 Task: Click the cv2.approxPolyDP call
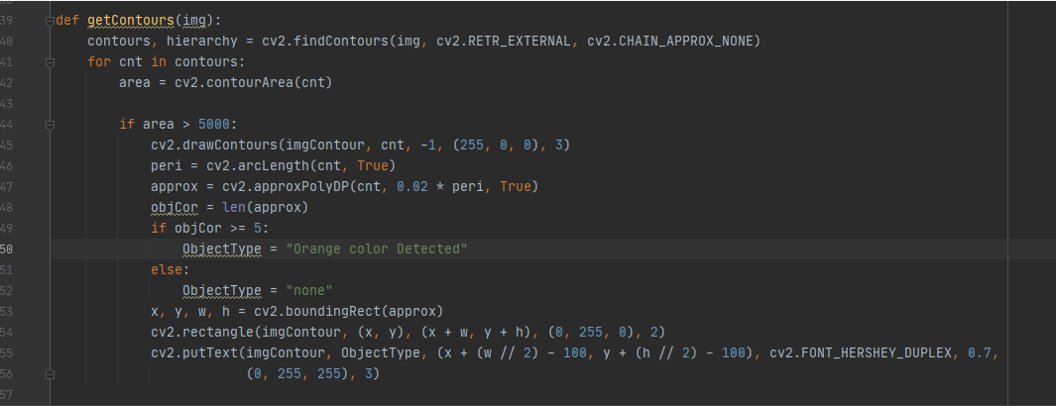273,187
